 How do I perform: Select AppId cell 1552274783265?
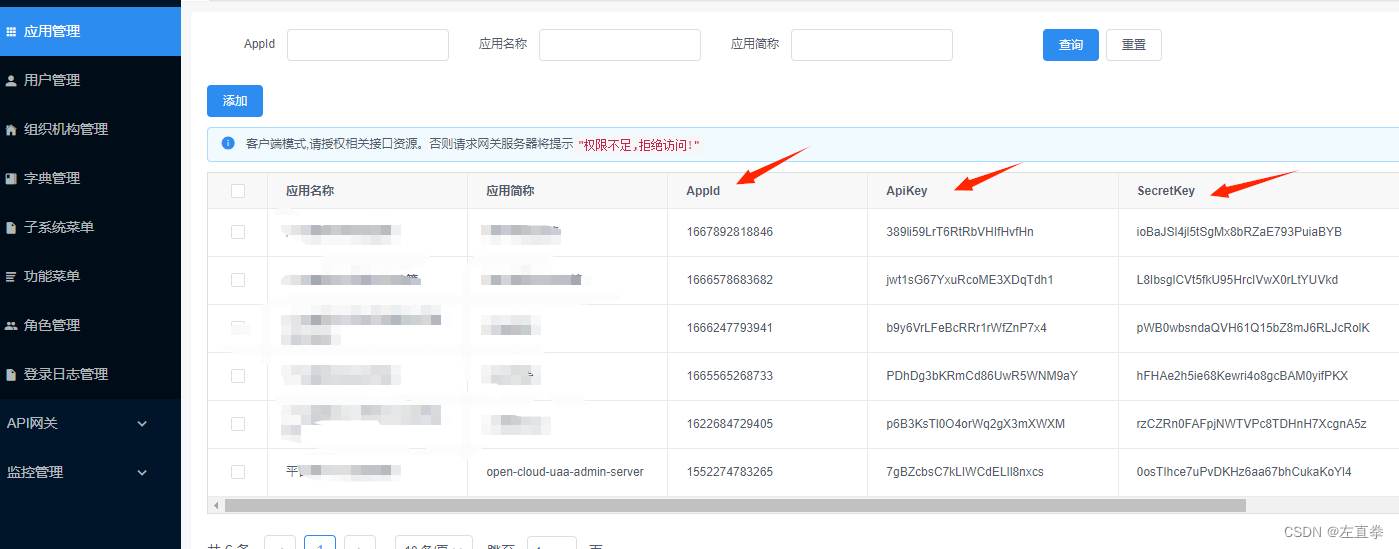[x=730, y=472]
